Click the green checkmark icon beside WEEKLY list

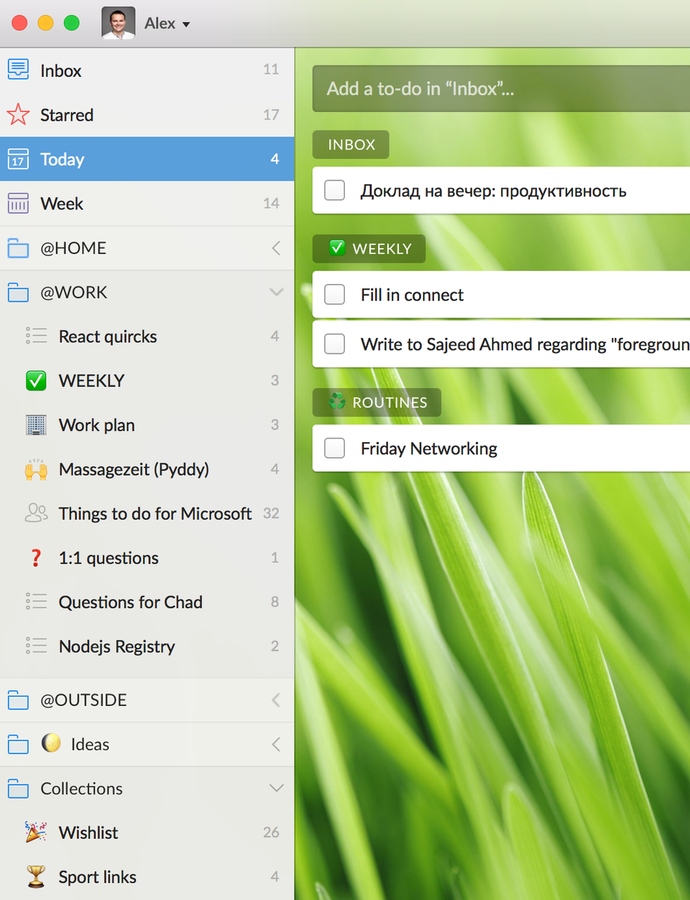point(36,381)
